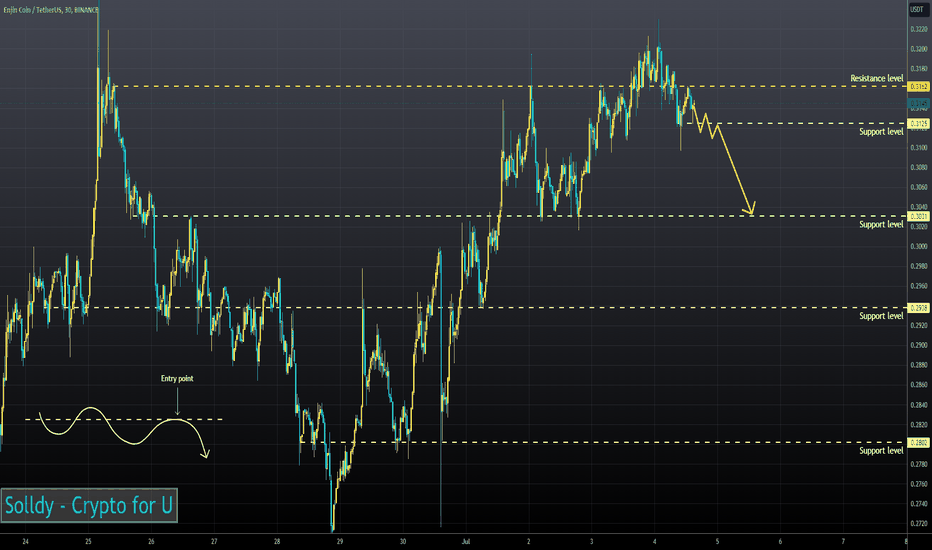The width and height of the screenshot is (932, 550).
Task: Click the 0.2860 price axis value
Action: coord(918,385)
